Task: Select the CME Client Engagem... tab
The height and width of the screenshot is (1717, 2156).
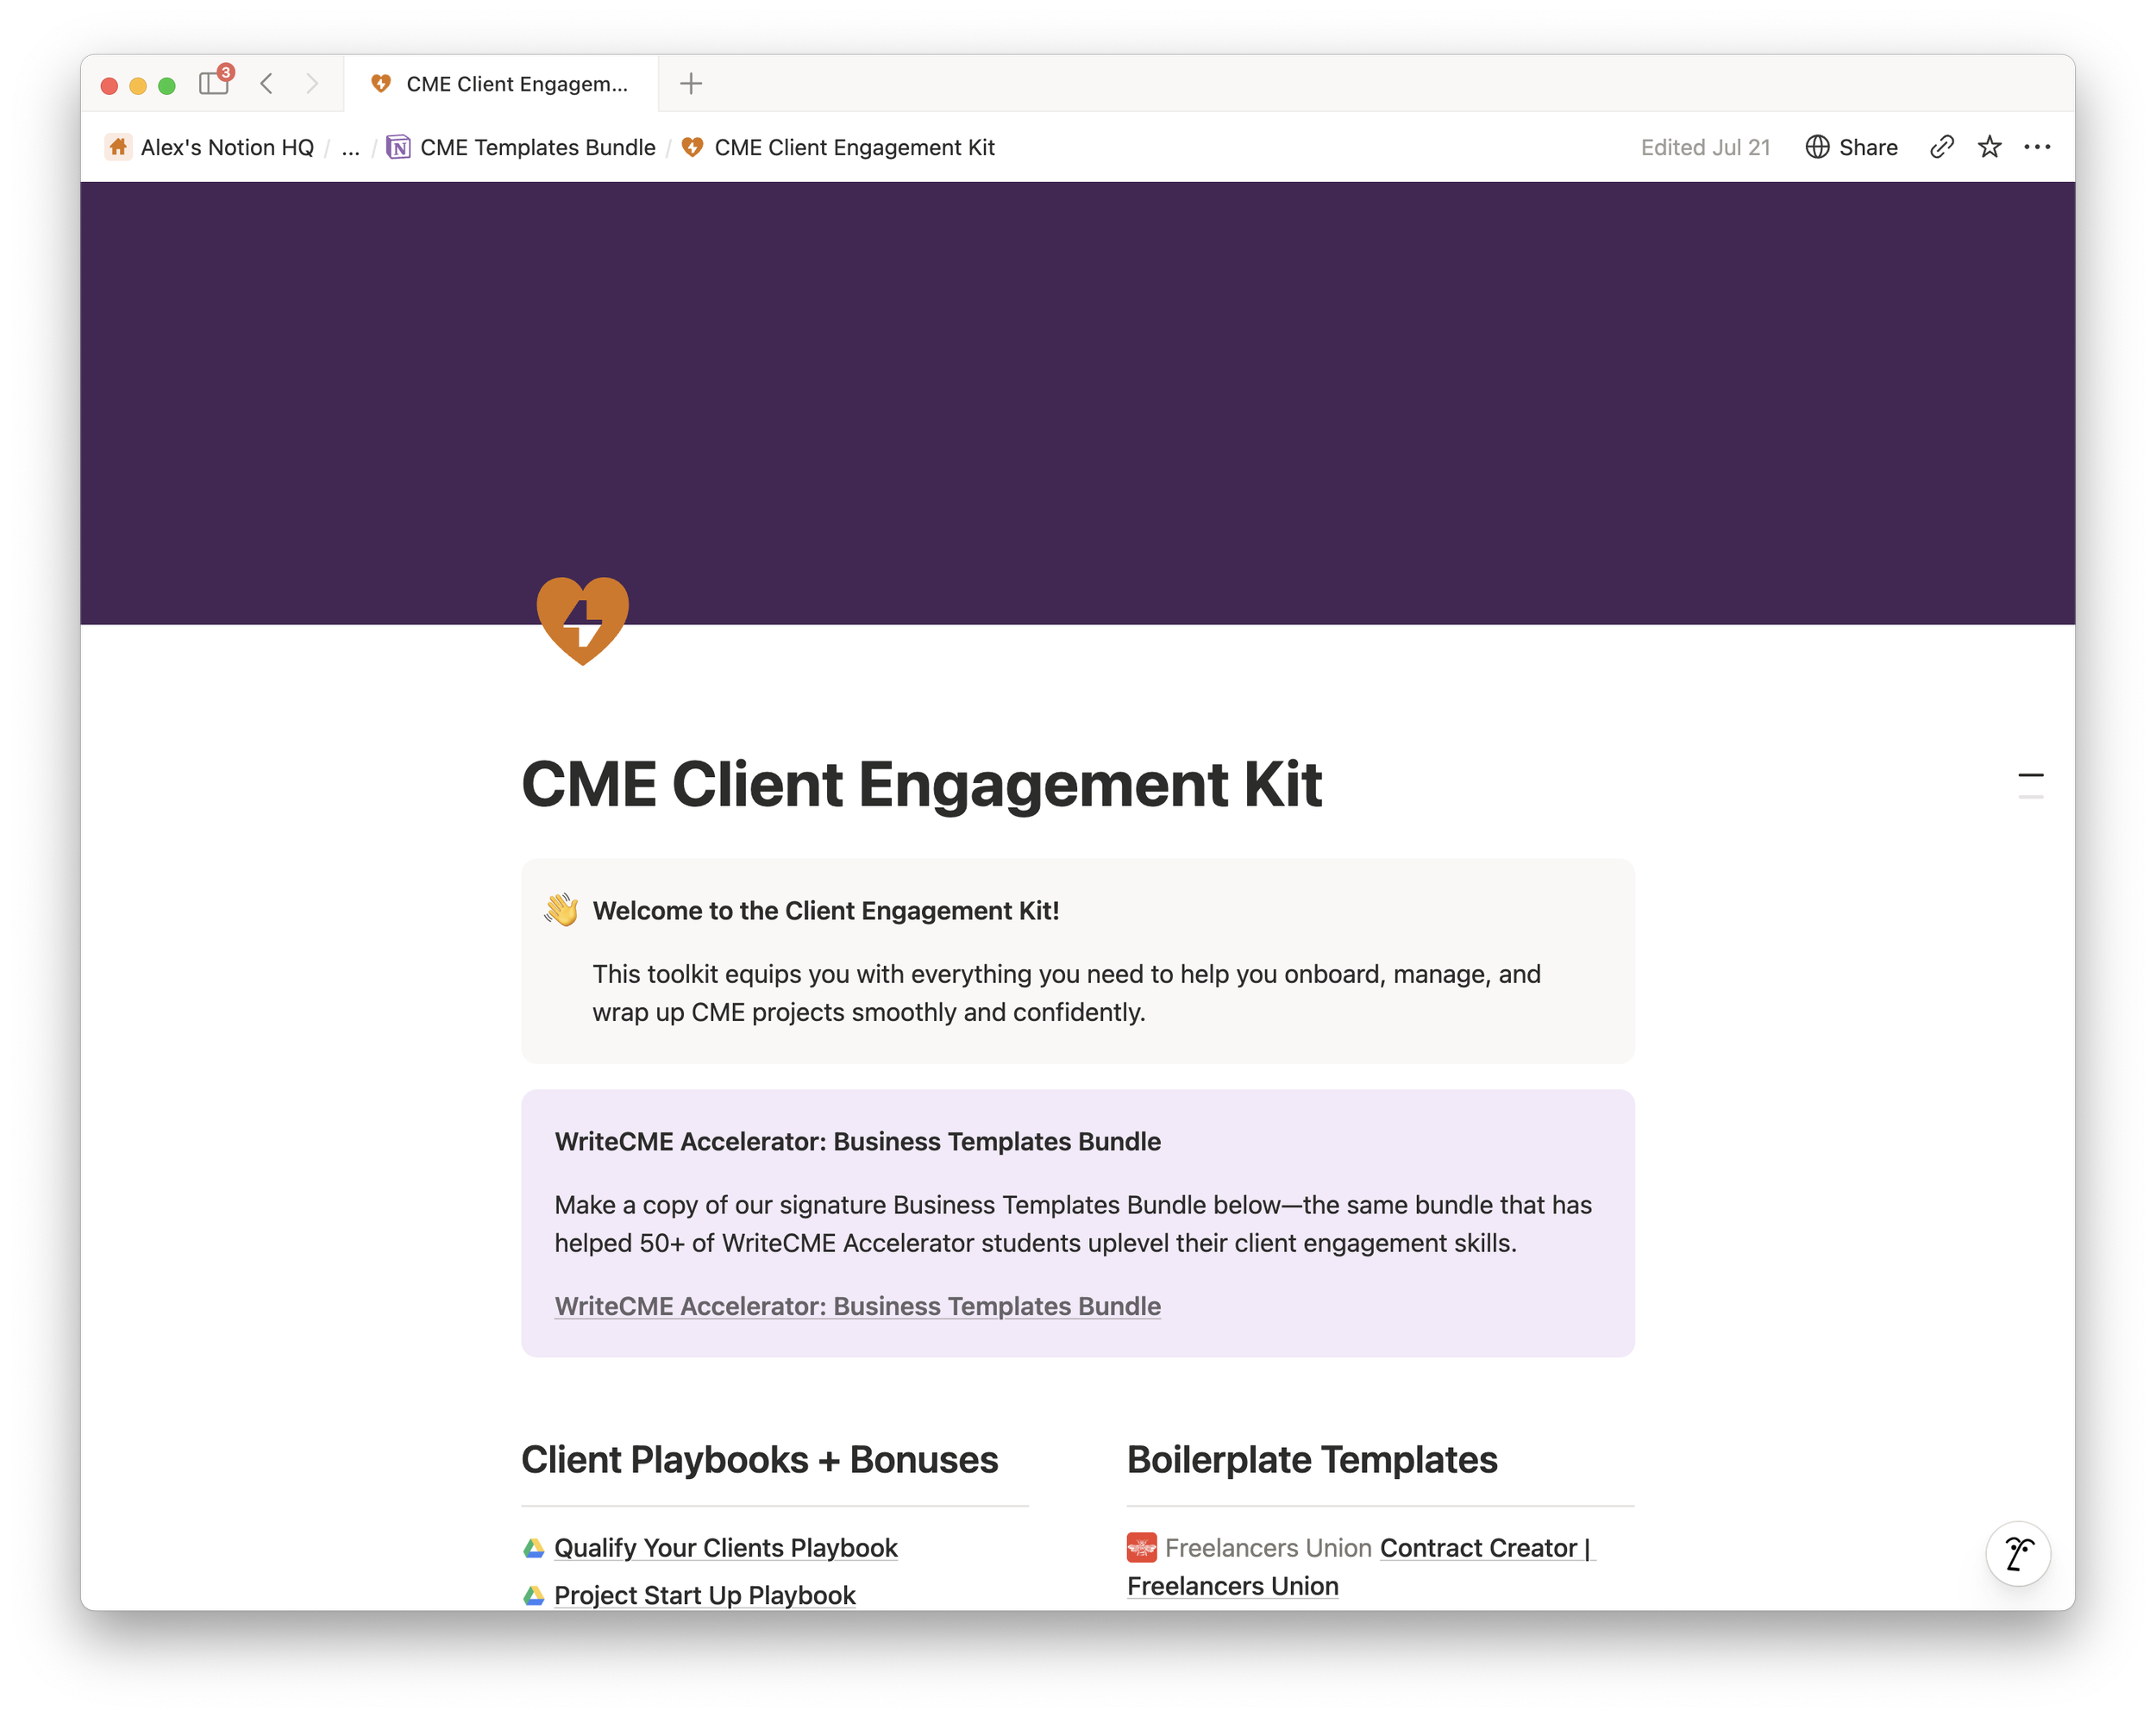Action: (x=501, y=84)
